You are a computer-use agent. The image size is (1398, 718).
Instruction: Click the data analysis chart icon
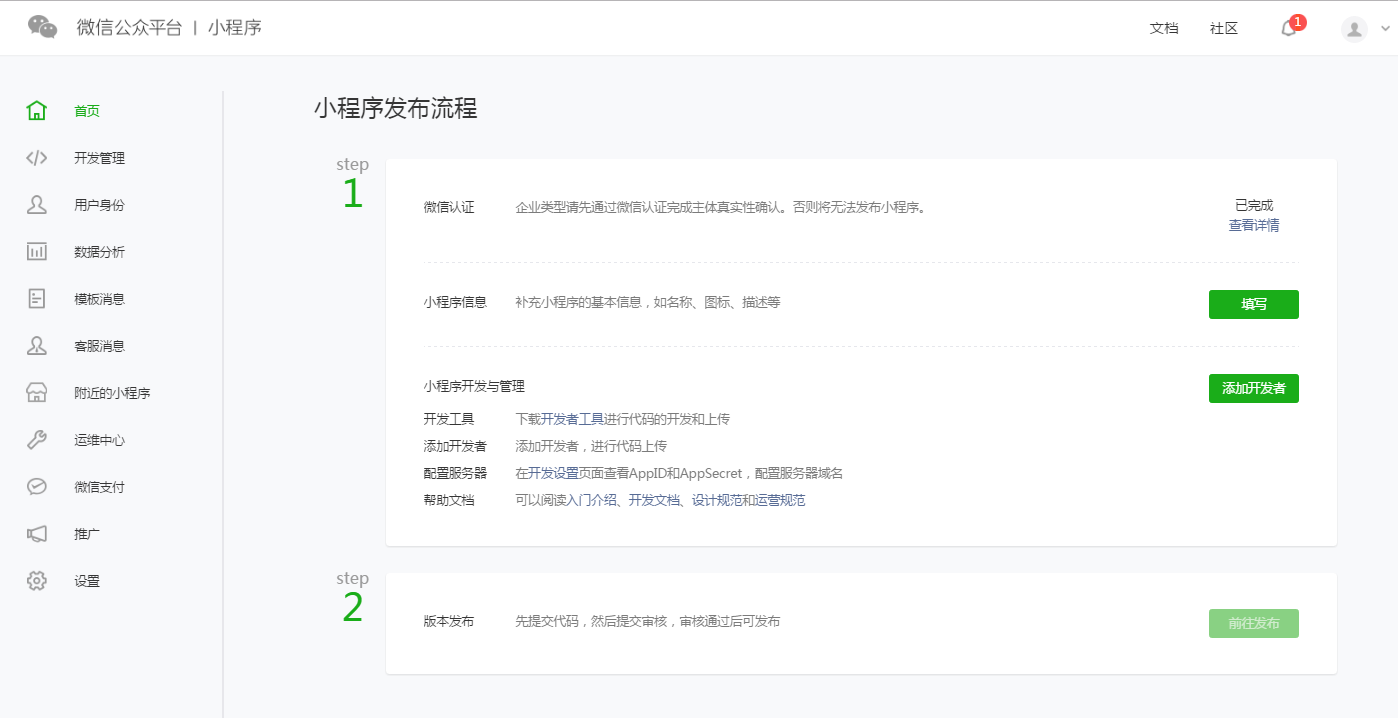(x=37, y=252)
